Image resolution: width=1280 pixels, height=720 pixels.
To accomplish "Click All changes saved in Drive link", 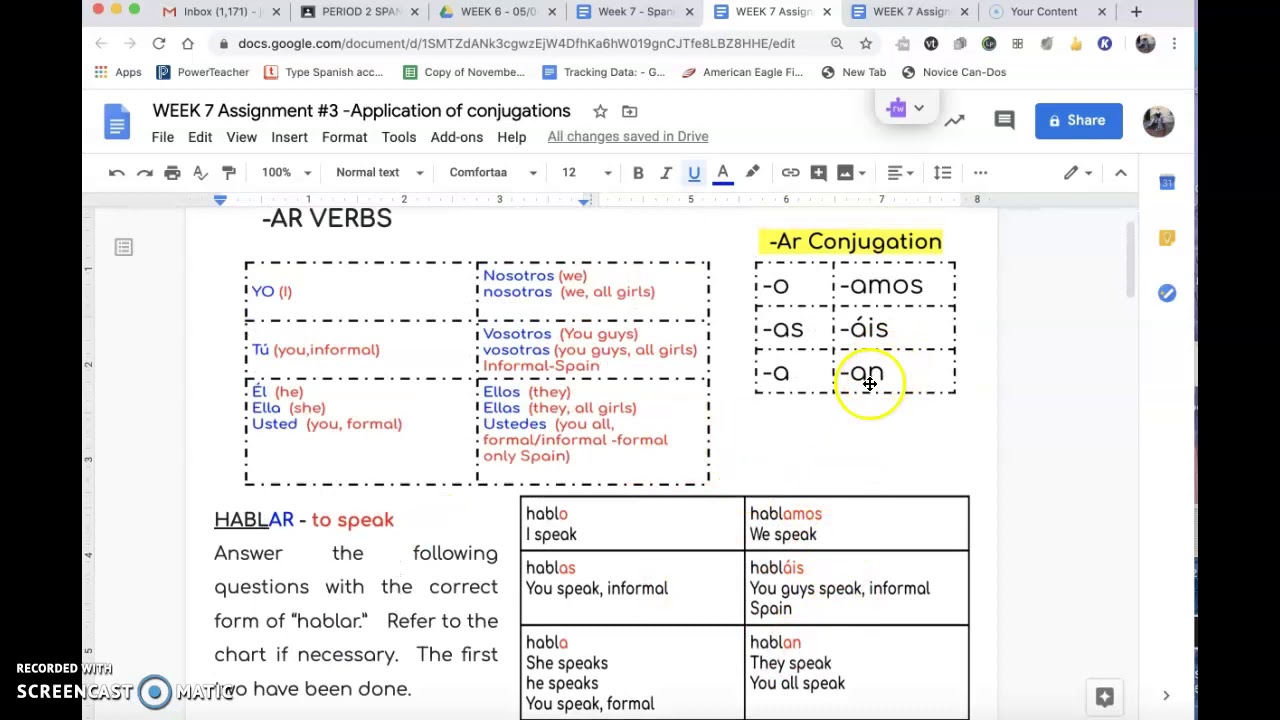I will 628,137.
